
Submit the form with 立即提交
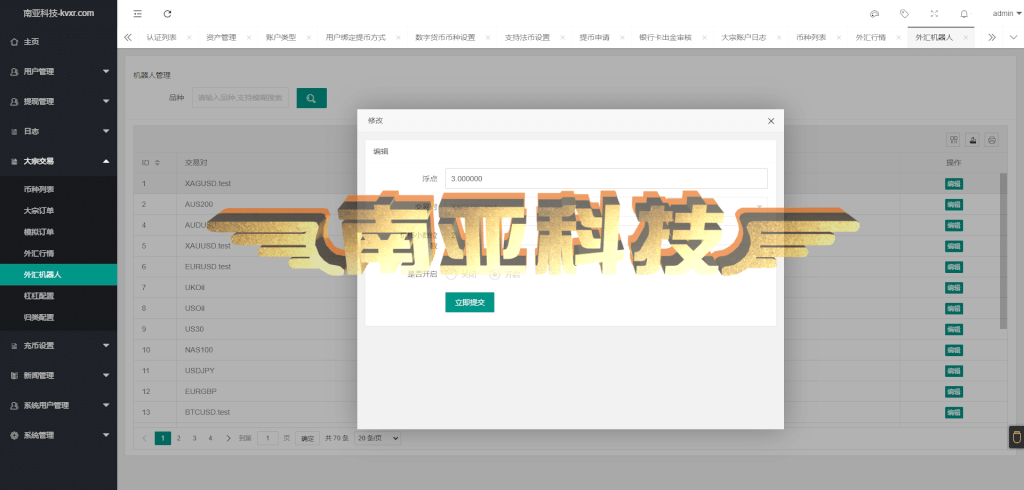pos(470,302)
